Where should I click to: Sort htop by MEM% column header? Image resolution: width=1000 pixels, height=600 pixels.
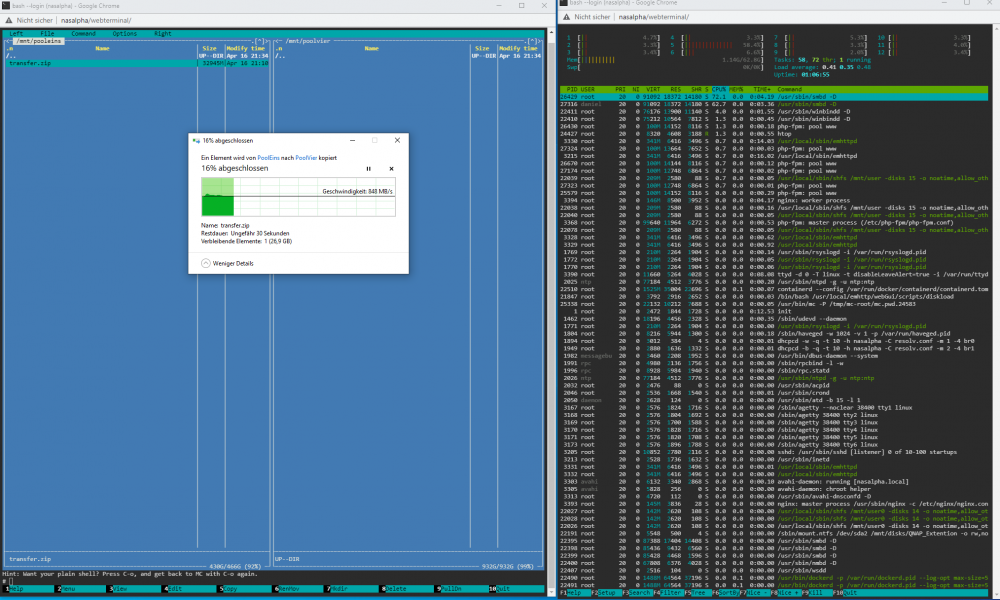click(x=736, y=89)
